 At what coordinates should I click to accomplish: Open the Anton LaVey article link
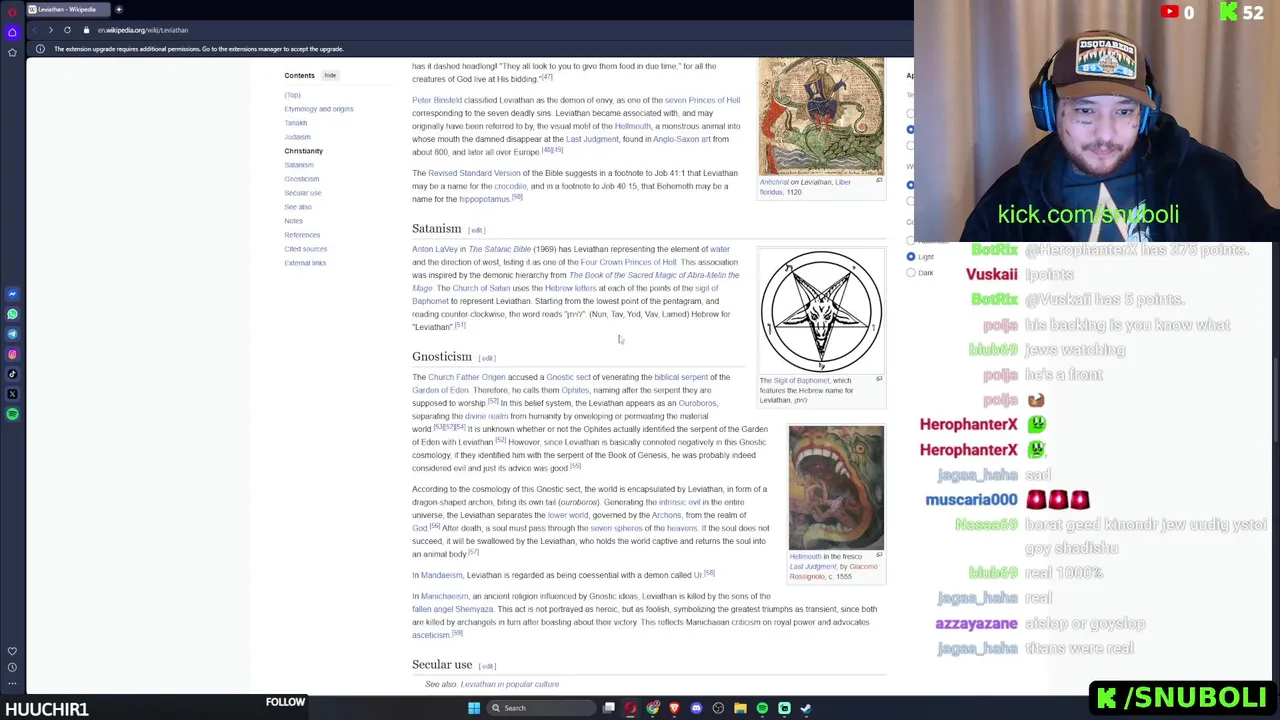pyautogui.click(x=434, y=249)
